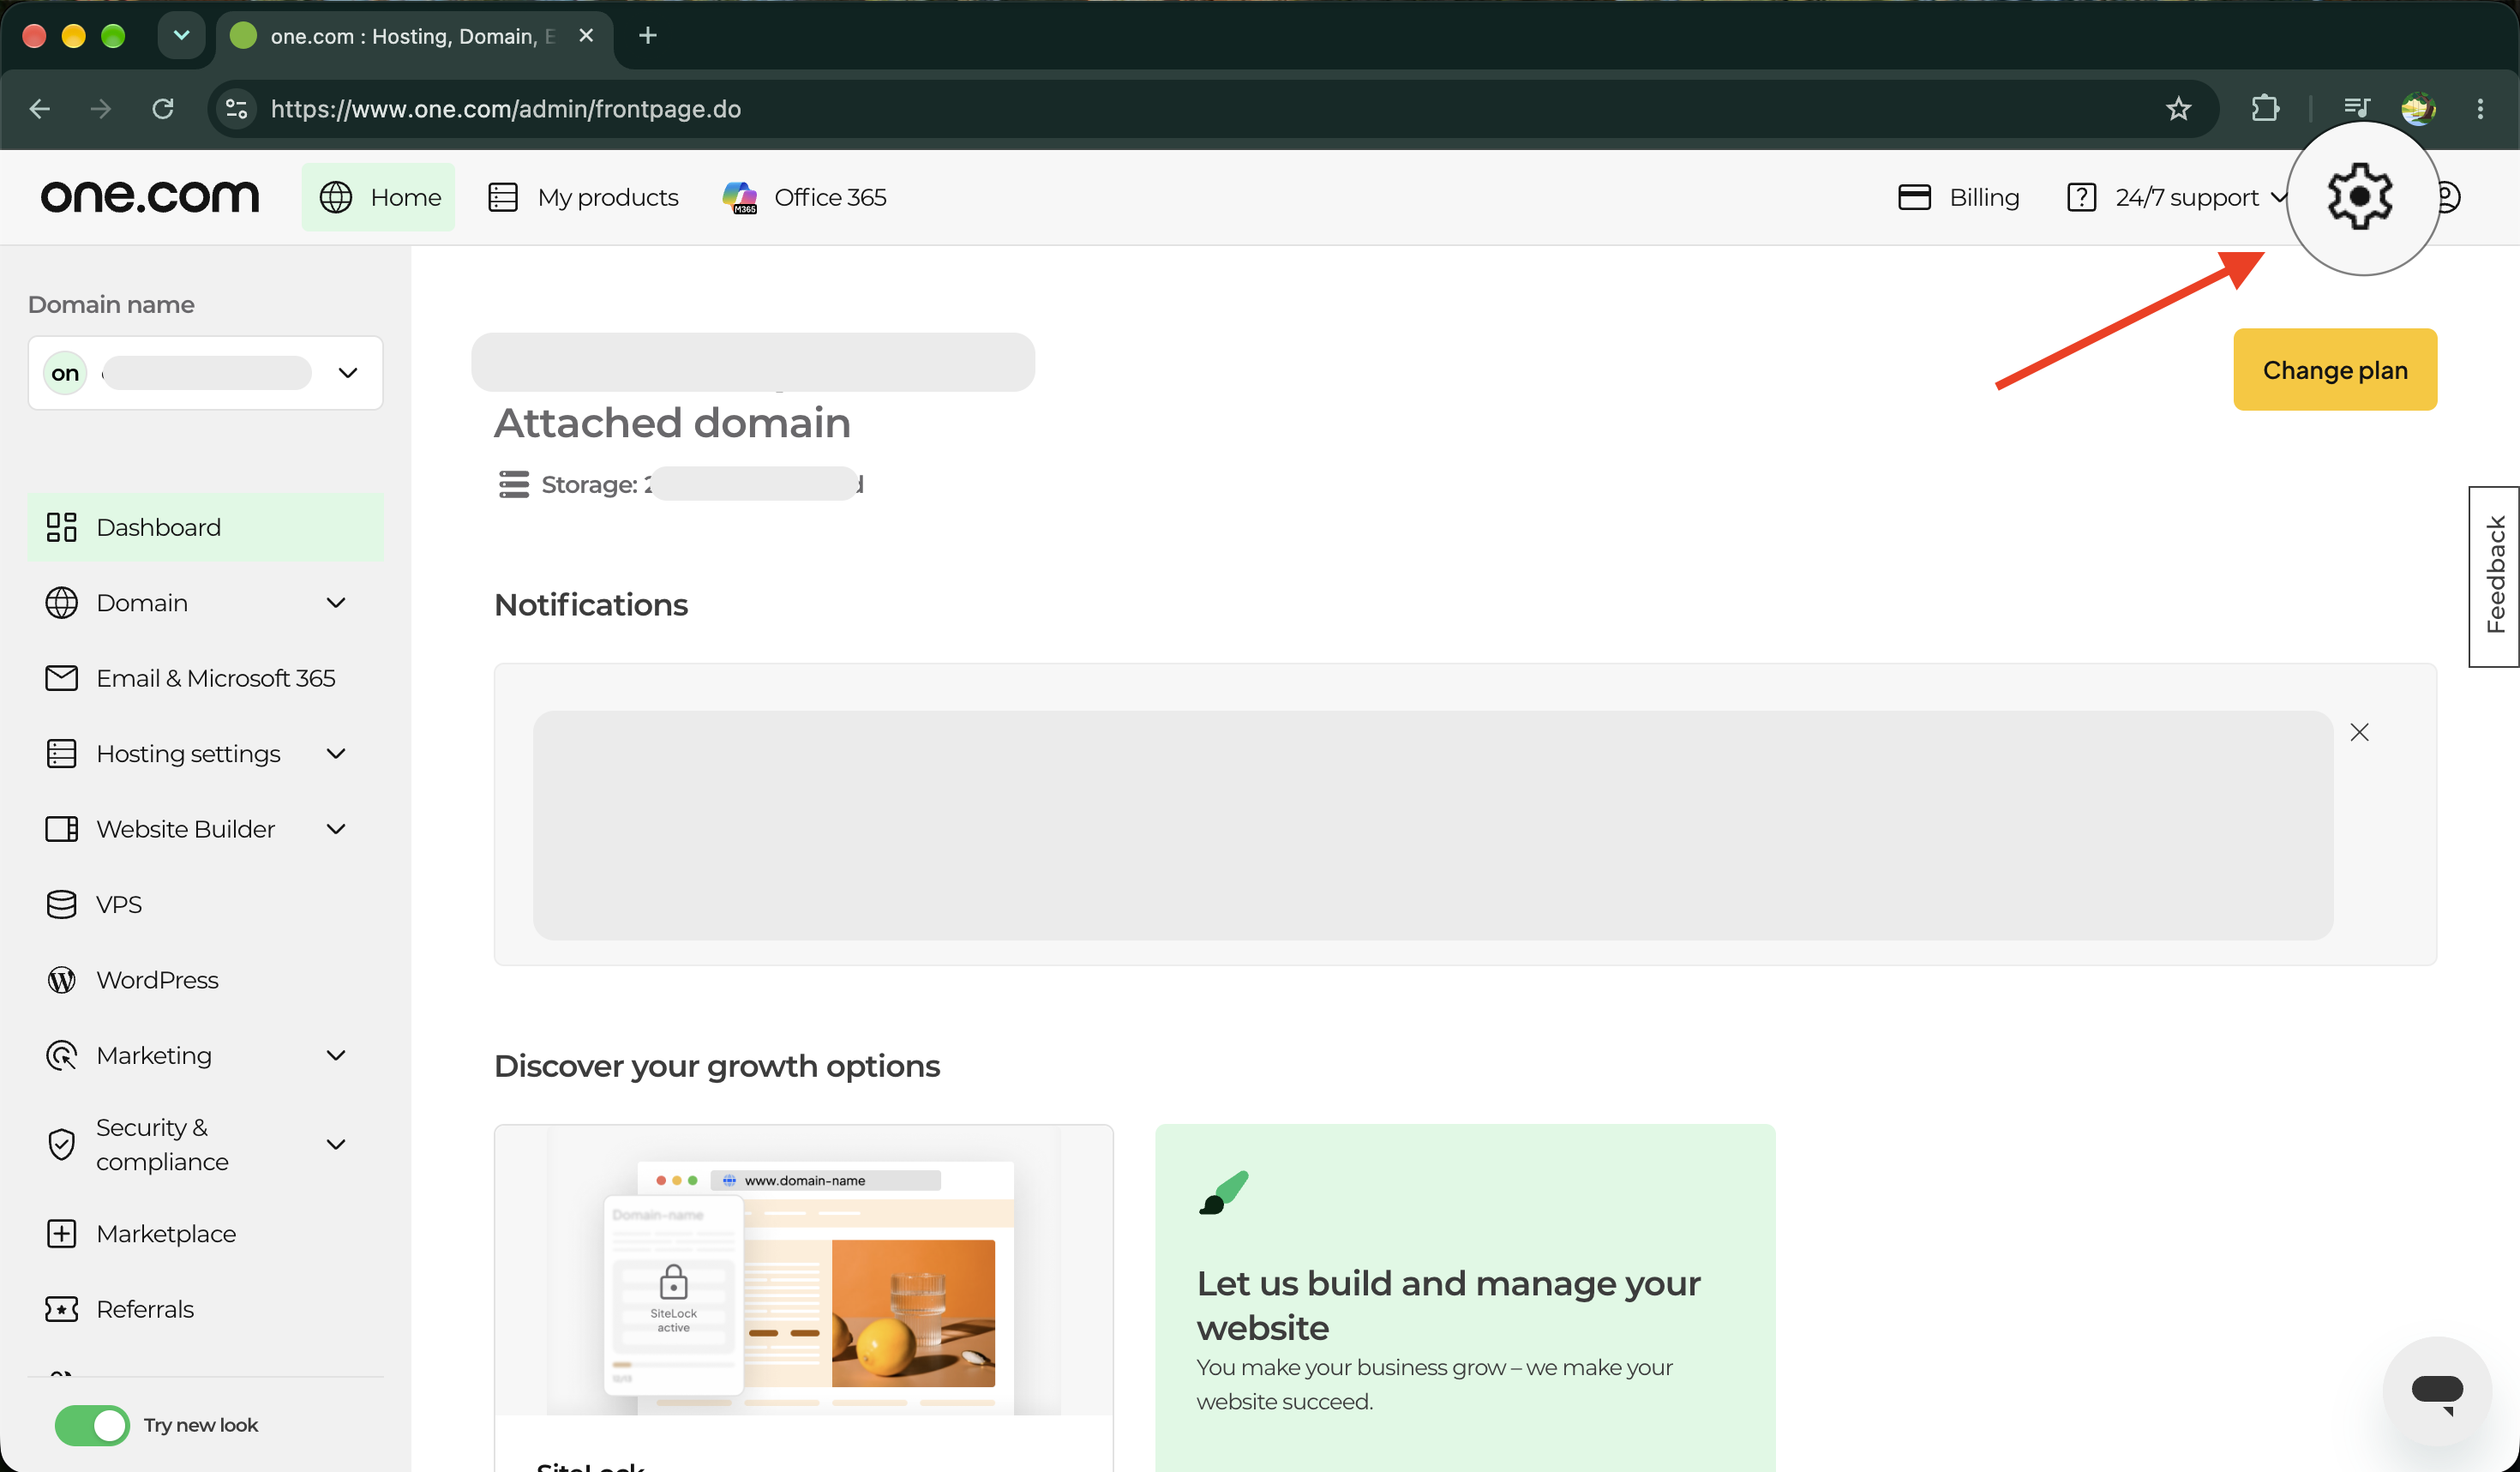Click the Security shield icon
2520x1472 pixels.
(x=61, y=1144)
